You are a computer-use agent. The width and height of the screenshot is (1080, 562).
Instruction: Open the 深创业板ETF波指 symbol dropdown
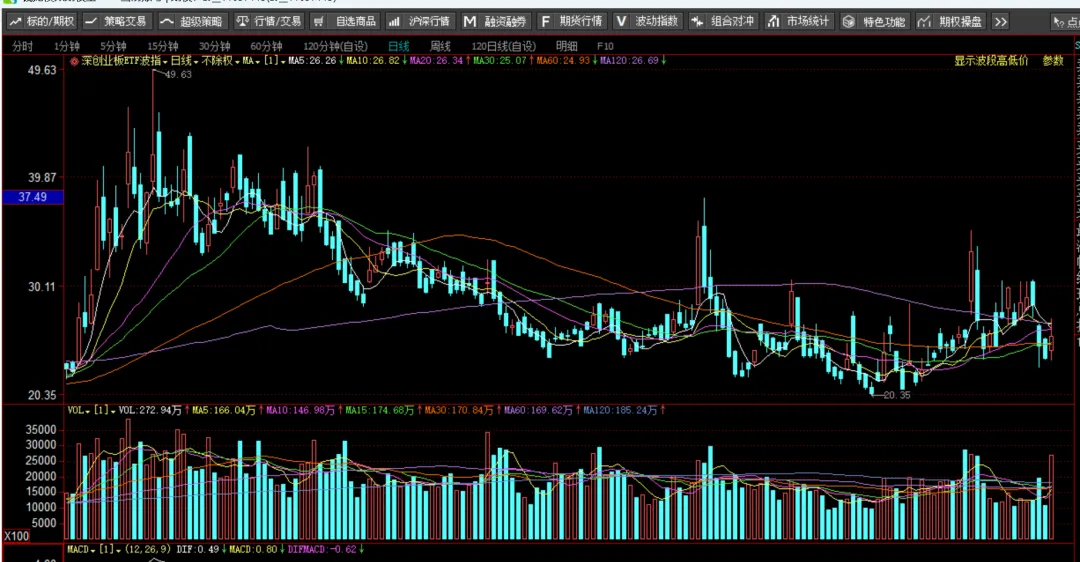pos(125,61)
